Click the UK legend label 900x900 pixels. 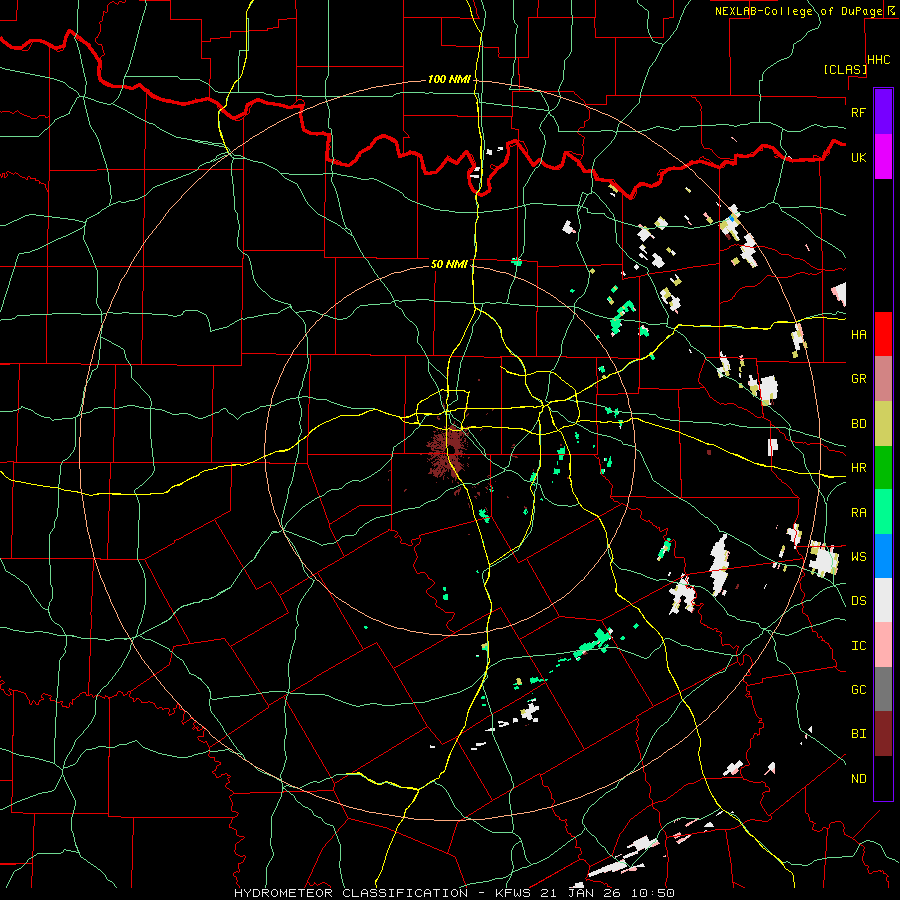click(x=858, y=157)
